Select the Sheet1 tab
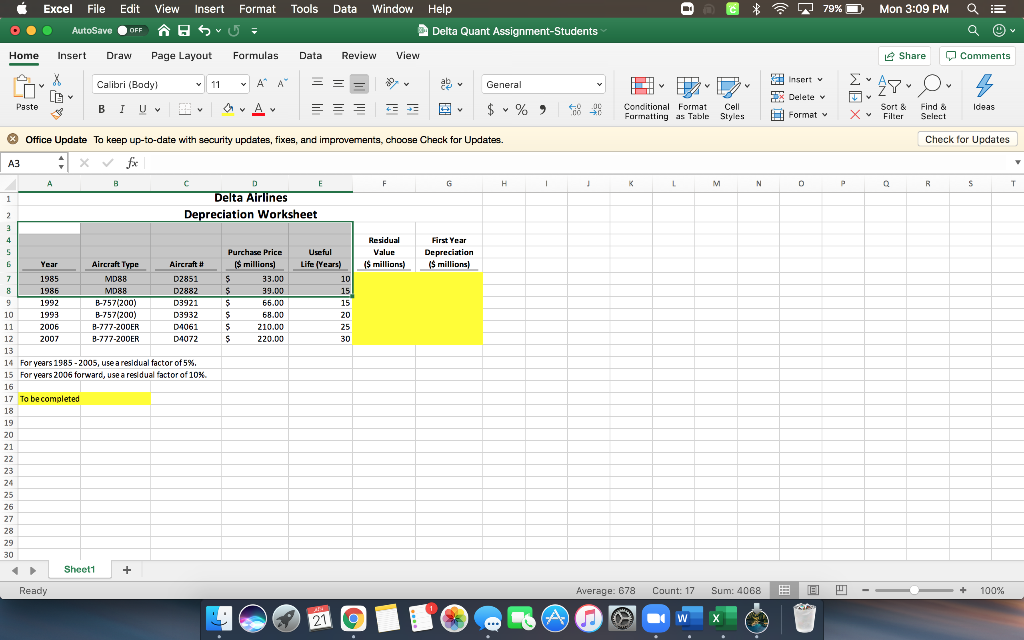 click(x=79, y=568)
